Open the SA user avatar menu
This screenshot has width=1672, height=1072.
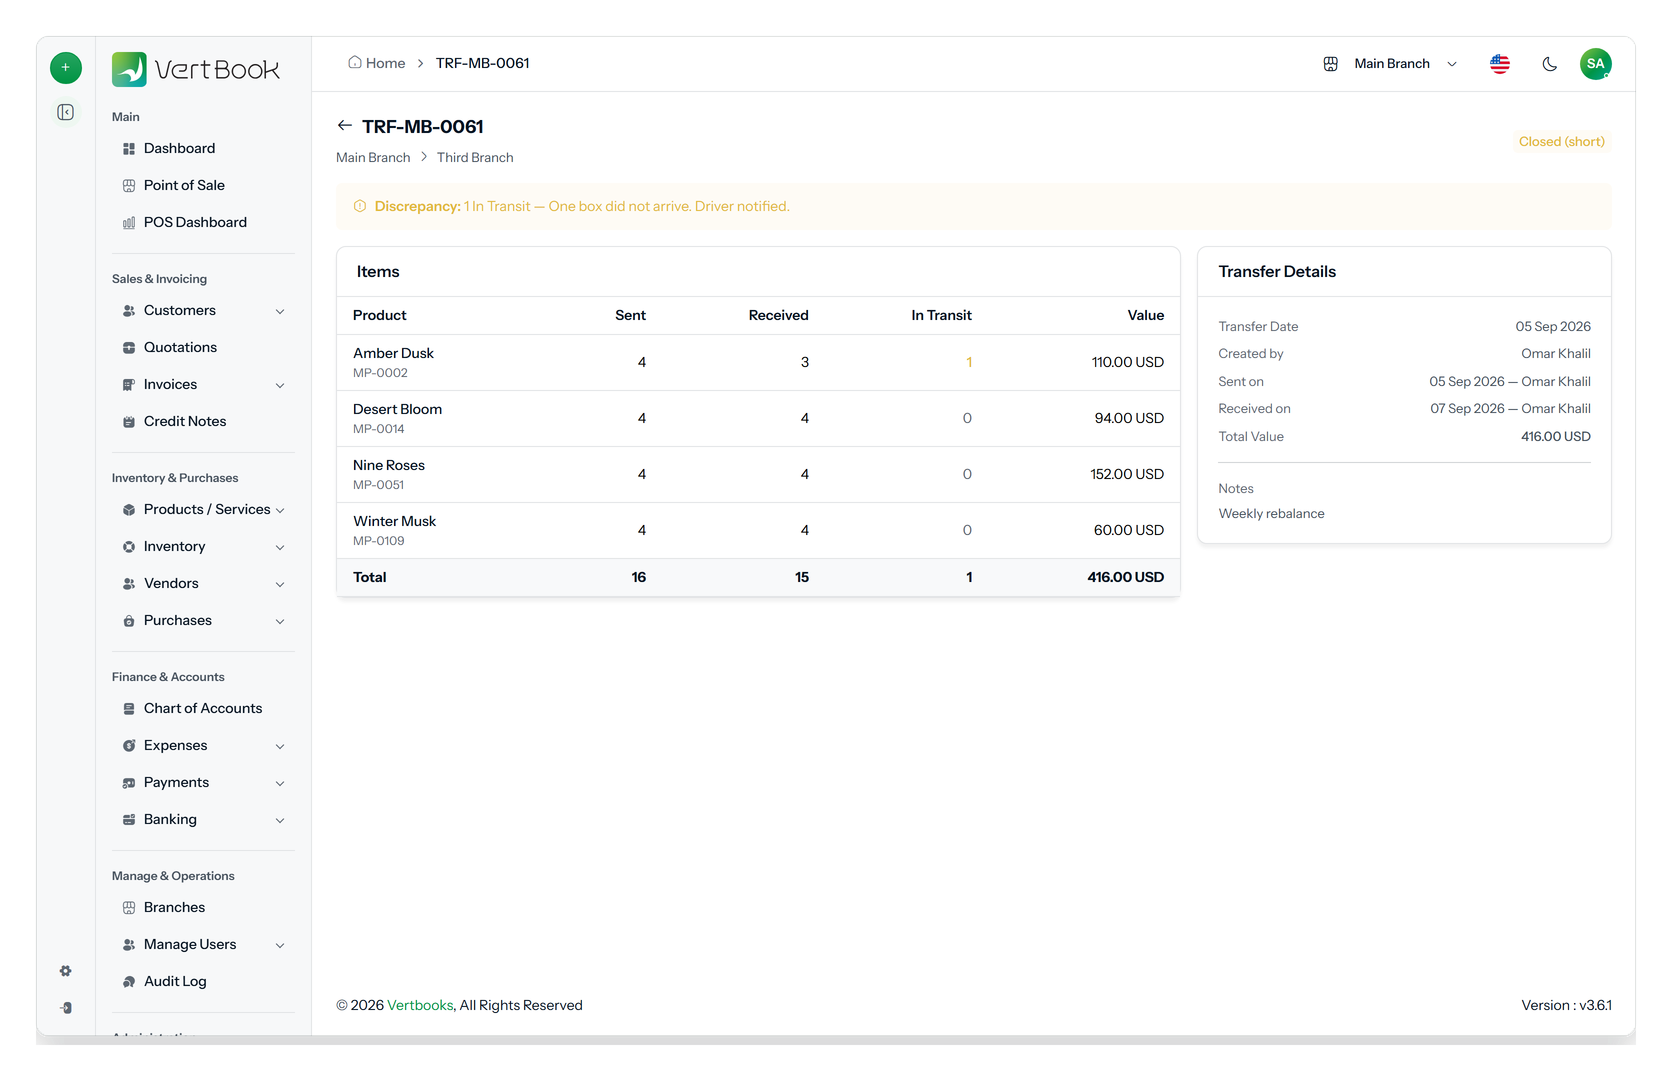point(1596,64)
